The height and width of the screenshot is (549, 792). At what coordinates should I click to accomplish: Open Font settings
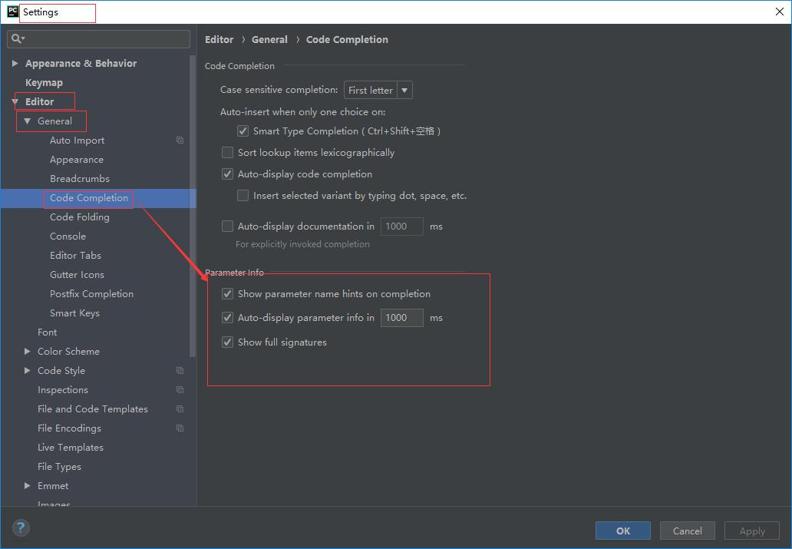pos(47,332)
